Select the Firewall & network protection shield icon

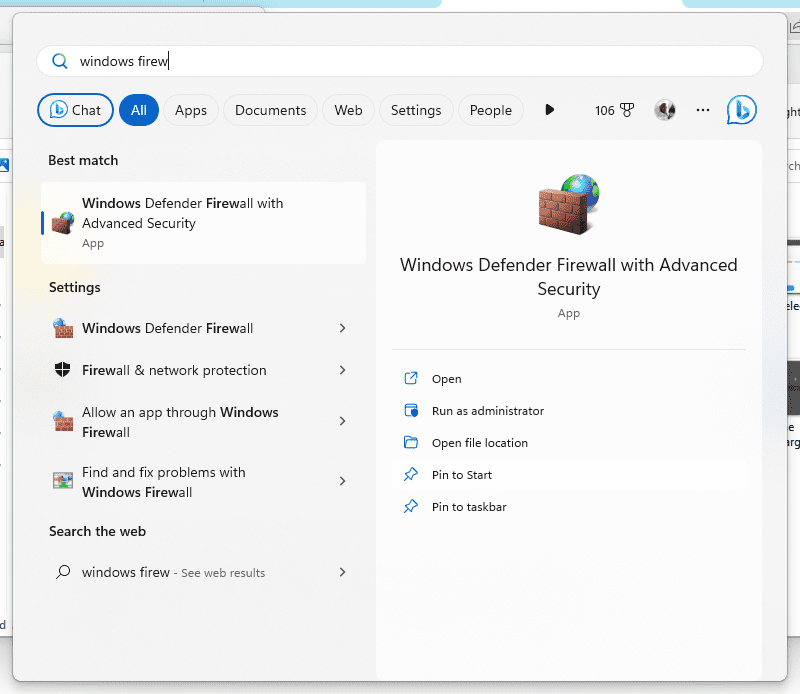(x=64, y=370)
